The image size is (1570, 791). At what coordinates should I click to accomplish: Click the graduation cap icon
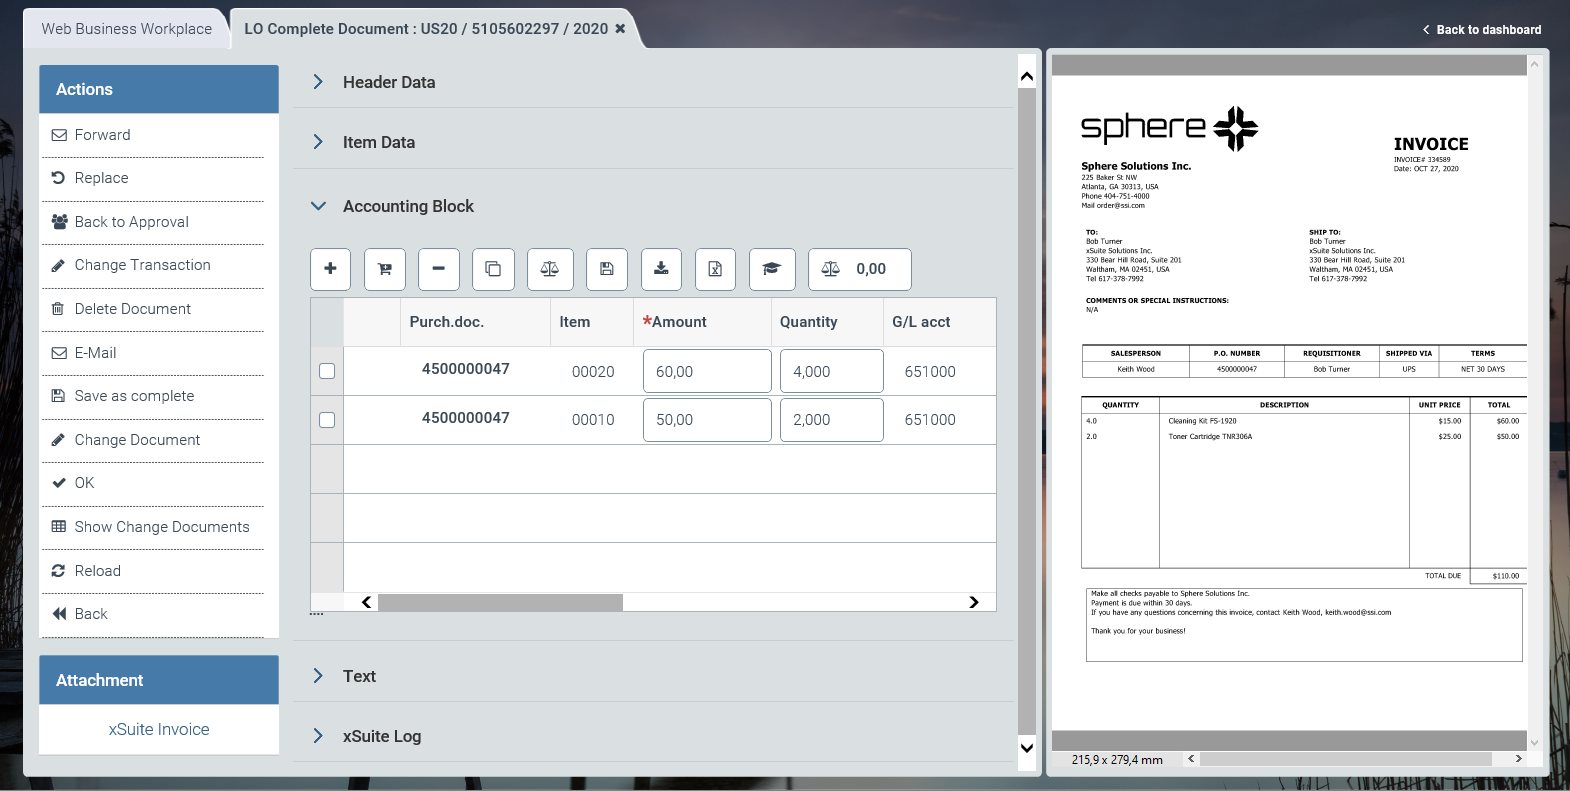click(x=771, y=269)
